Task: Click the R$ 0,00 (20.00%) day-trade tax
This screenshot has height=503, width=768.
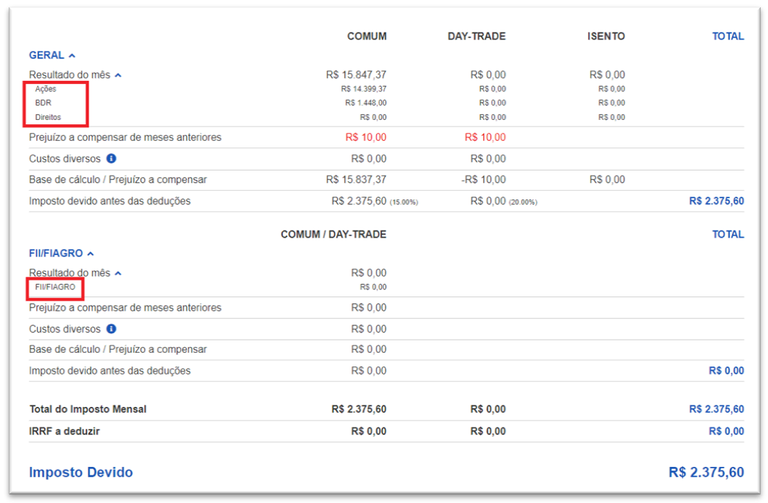Action: click(504, 201)
